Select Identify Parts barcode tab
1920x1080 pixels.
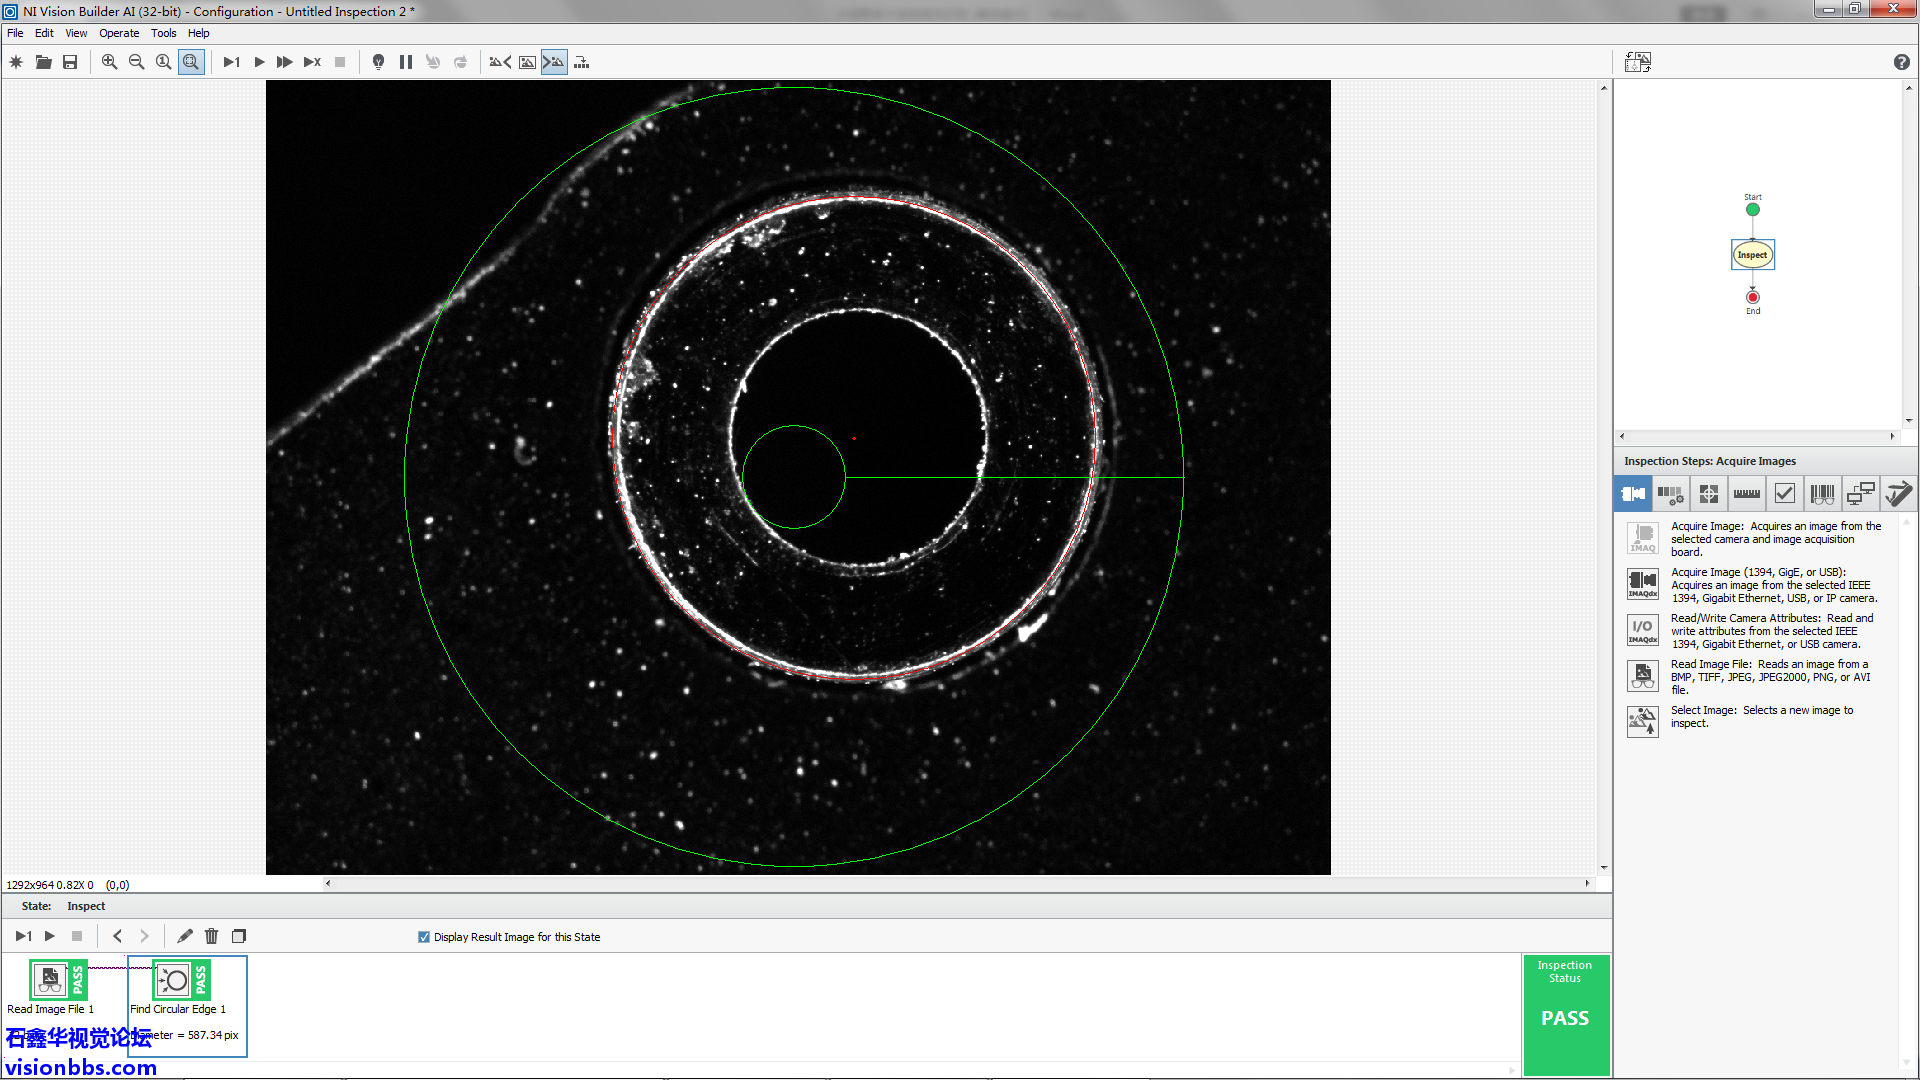(1822, 493)
